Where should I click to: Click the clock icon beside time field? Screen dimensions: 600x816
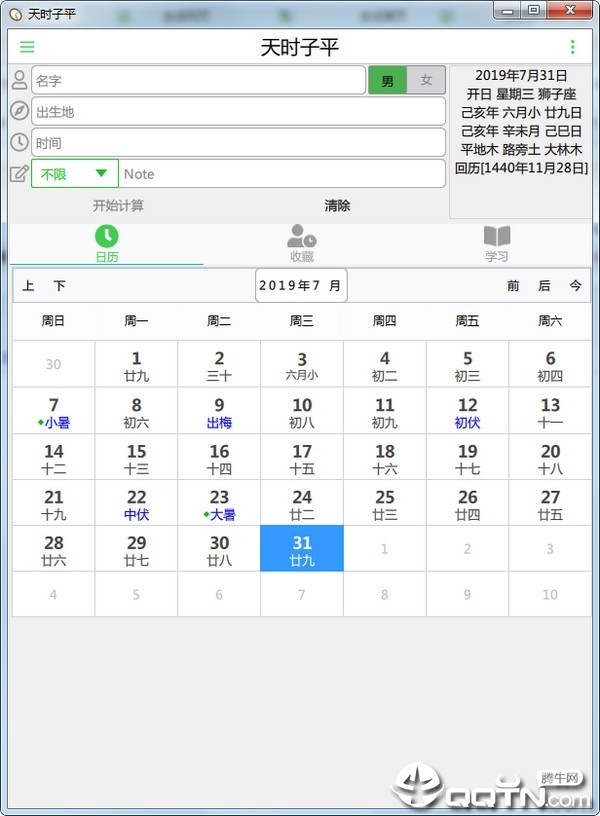tap(19, 142)
